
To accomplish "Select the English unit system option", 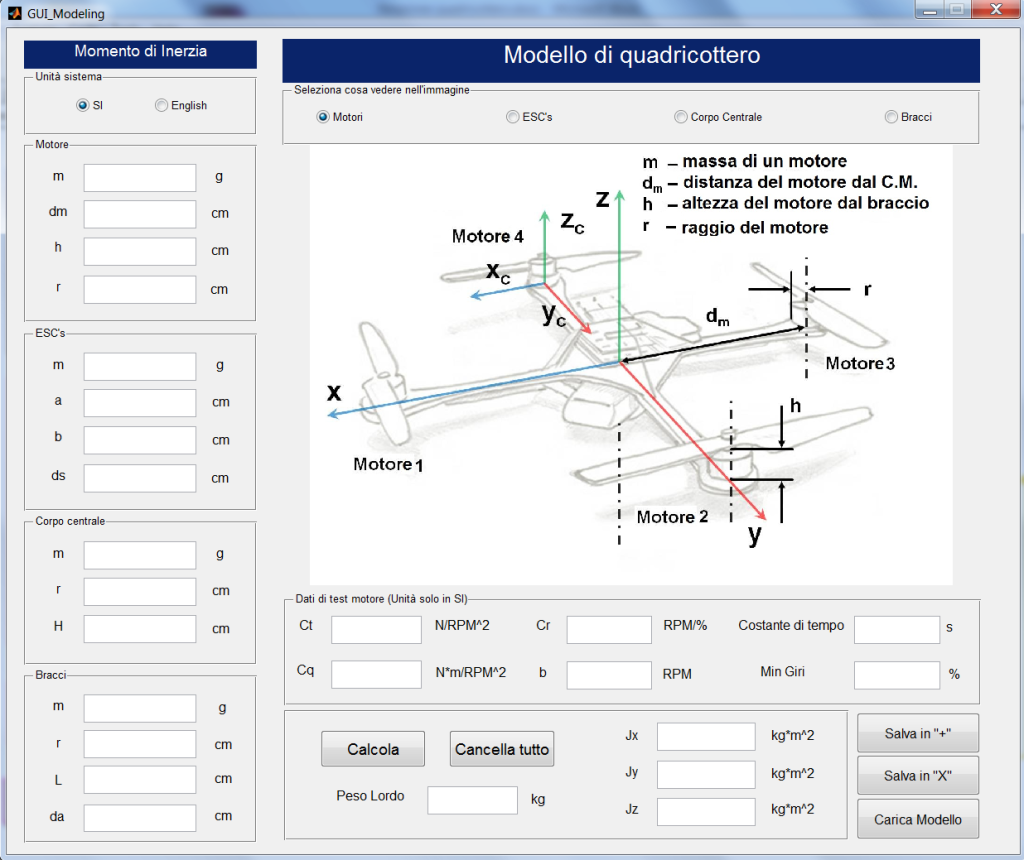I will [162, 105].
